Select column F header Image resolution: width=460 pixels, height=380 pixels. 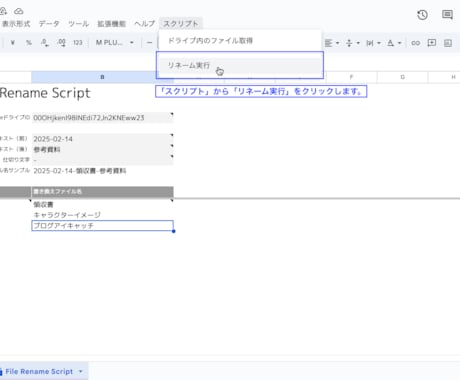pyautogui.click(x=351, y=77)
